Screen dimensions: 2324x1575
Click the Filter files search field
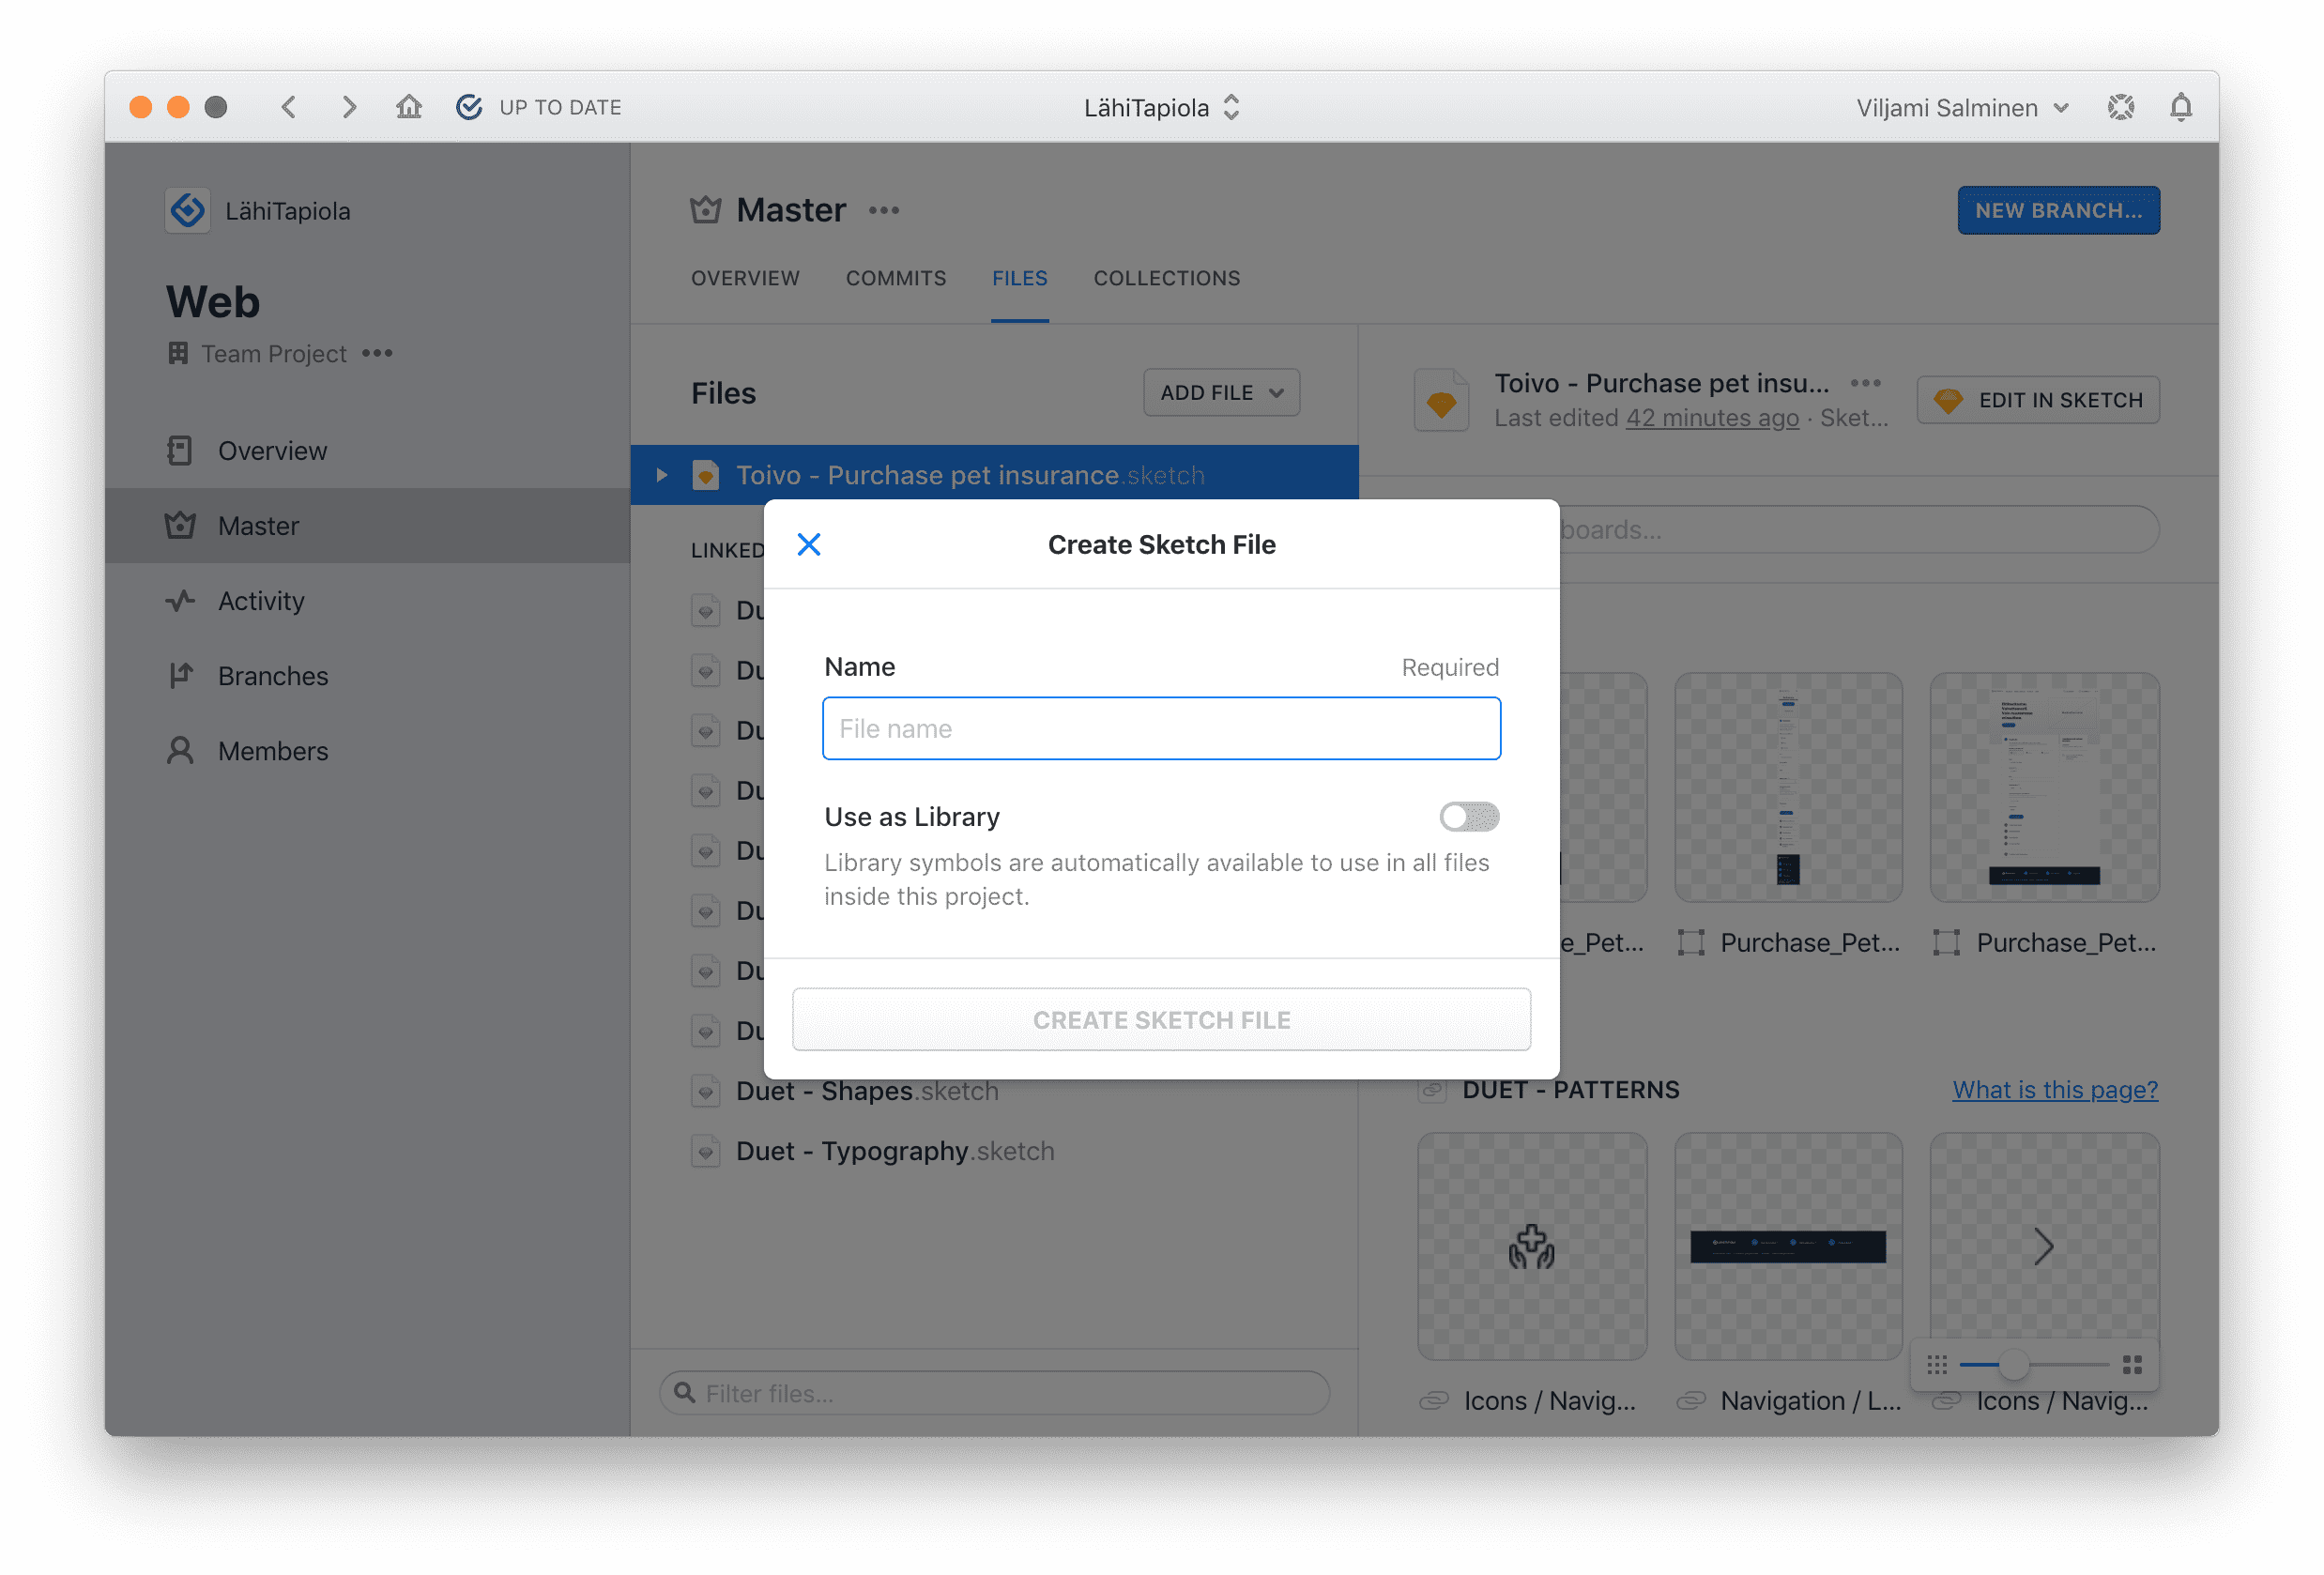[994, 1392]
